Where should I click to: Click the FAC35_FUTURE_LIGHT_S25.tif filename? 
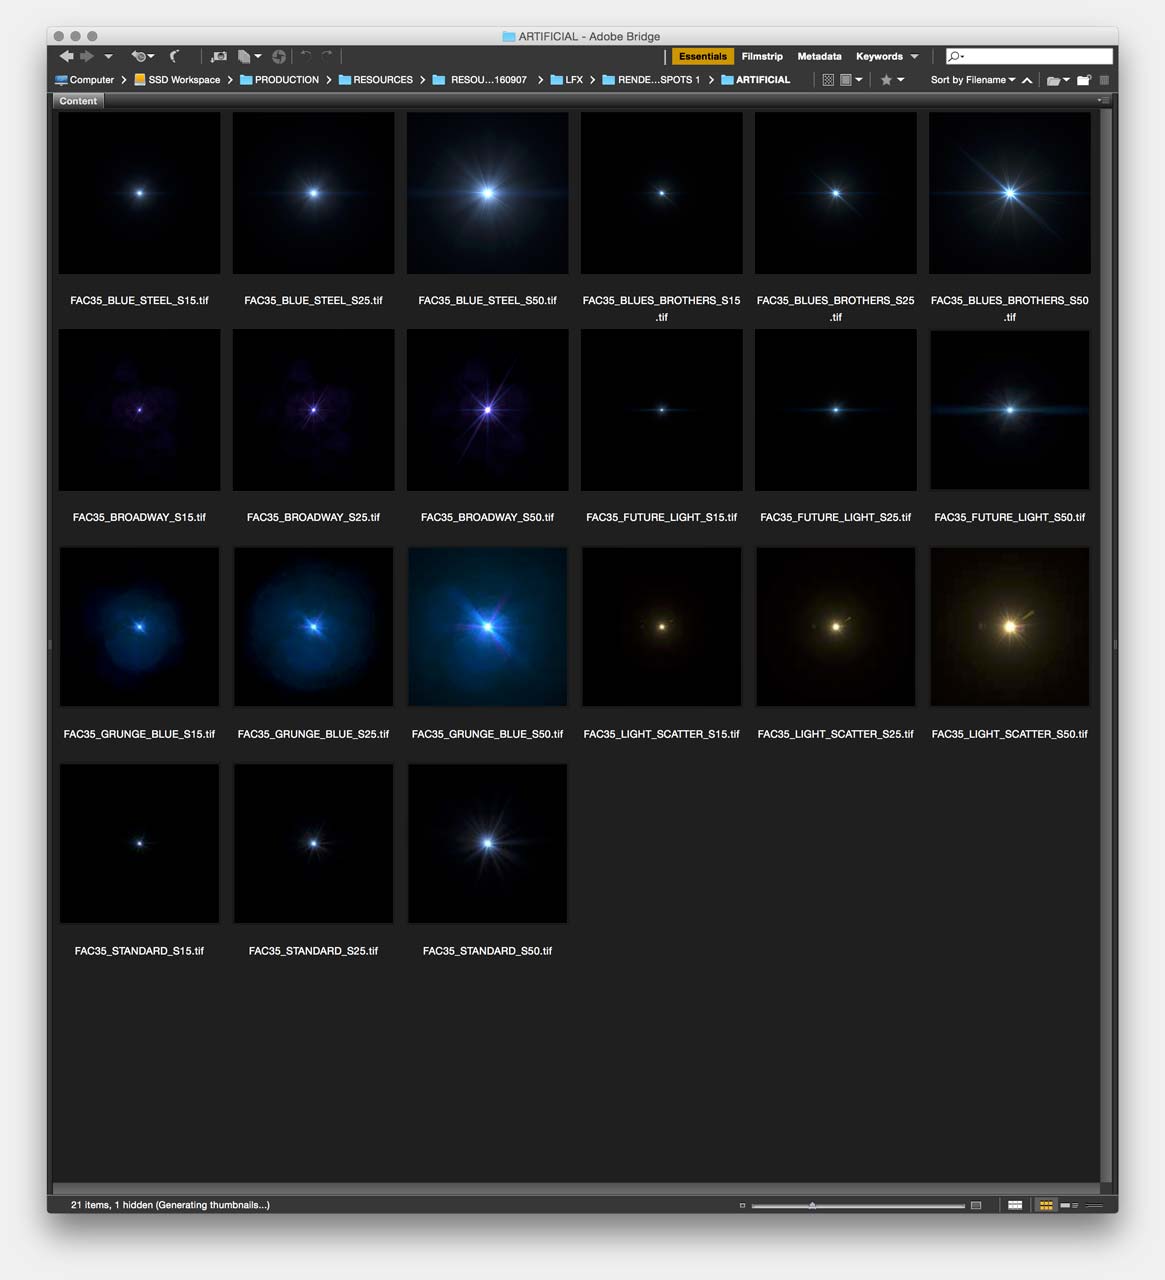(x=835, y=517)
